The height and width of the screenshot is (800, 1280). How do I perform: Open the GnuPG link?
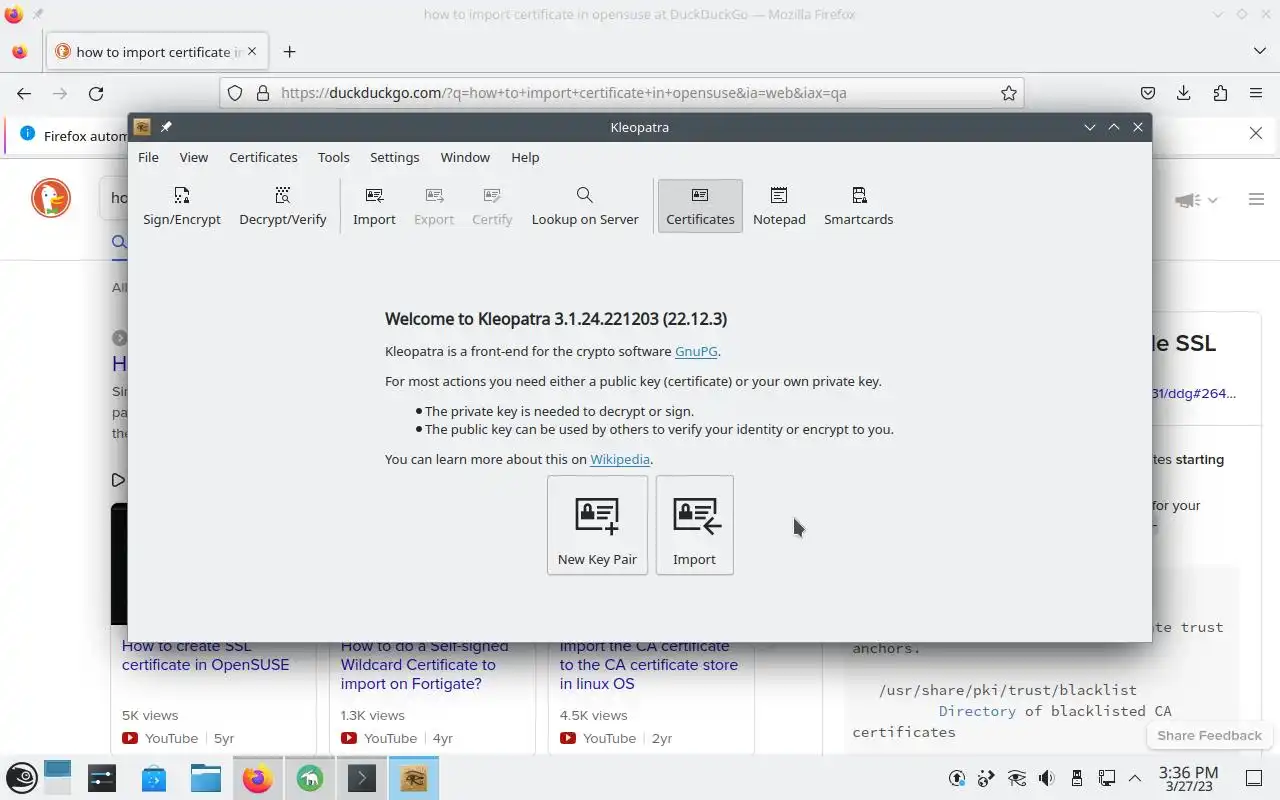[x=696, y=351]
